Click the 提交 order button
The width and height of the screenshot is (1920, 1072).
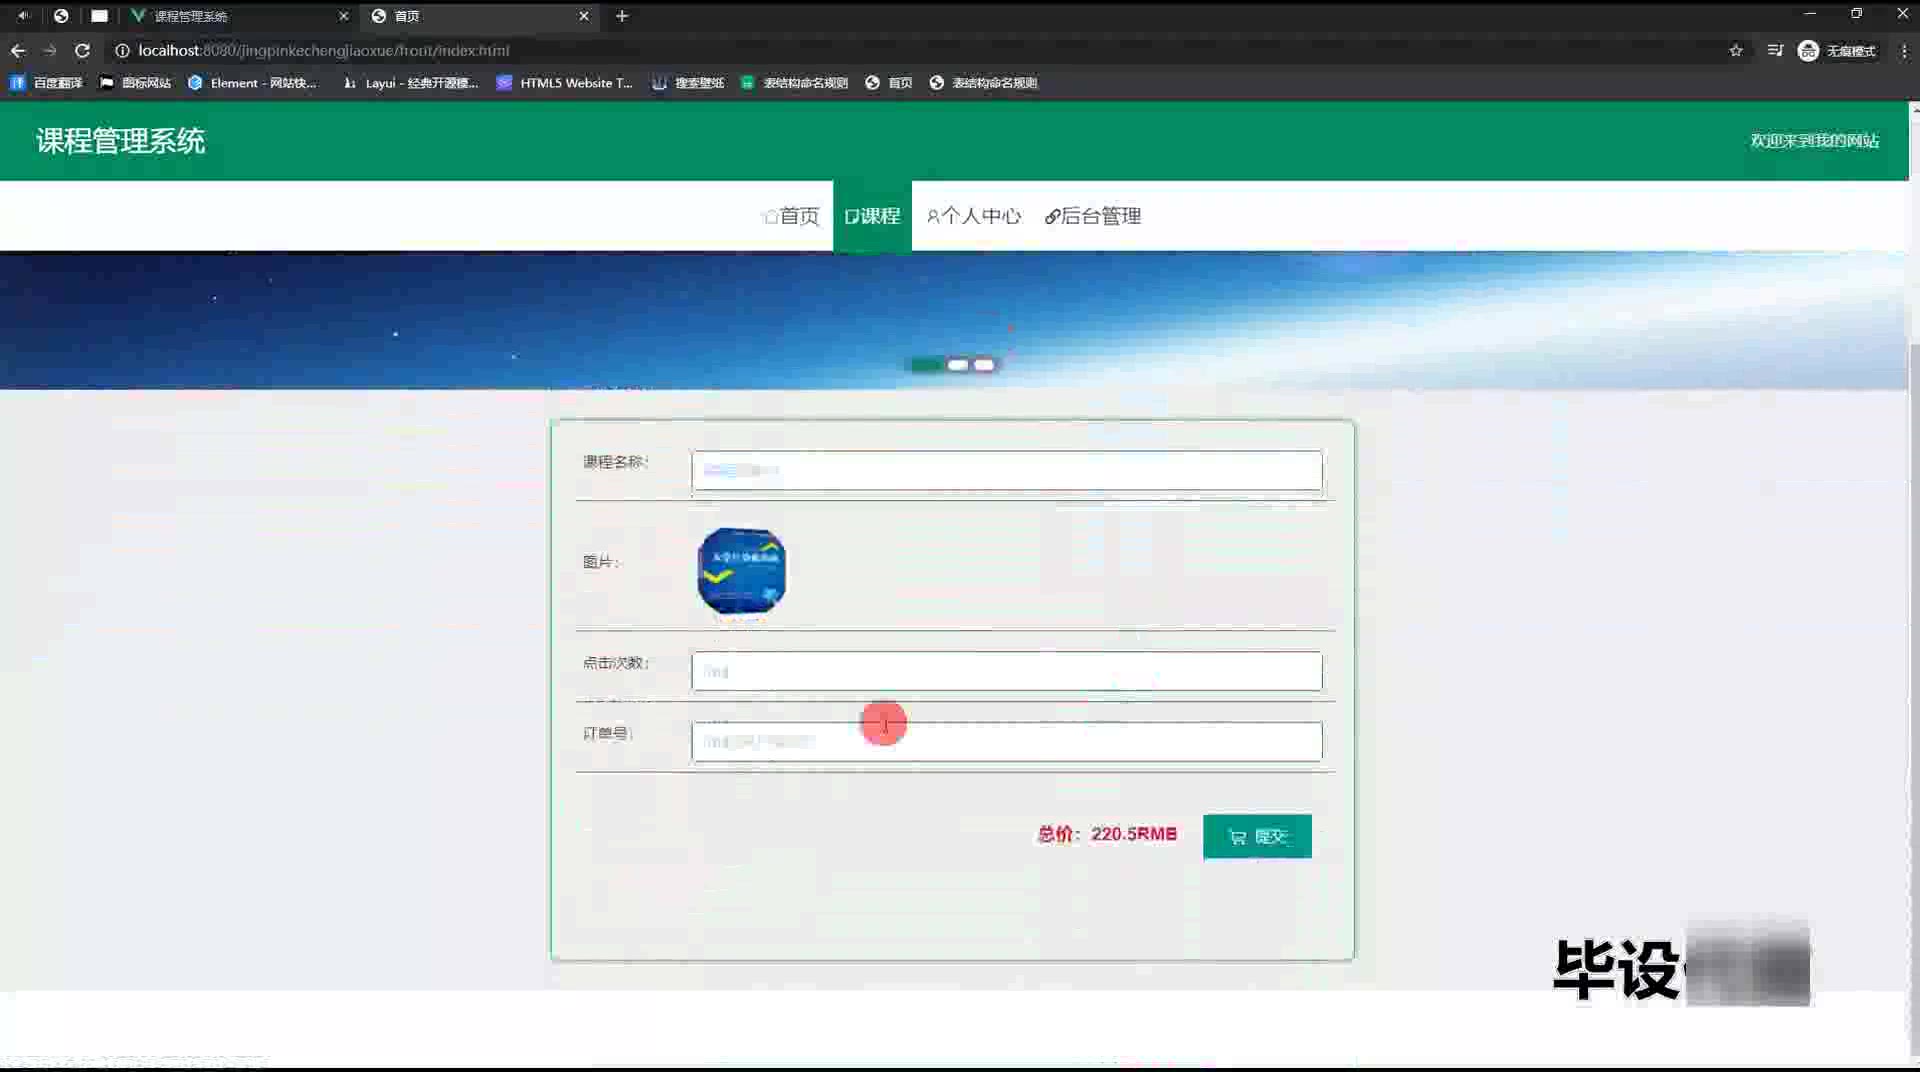tap(1257, 836)
